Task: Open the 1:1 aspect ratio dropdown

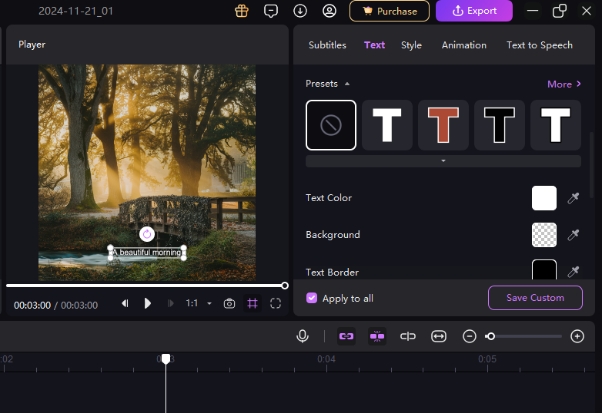Action: 198,303
